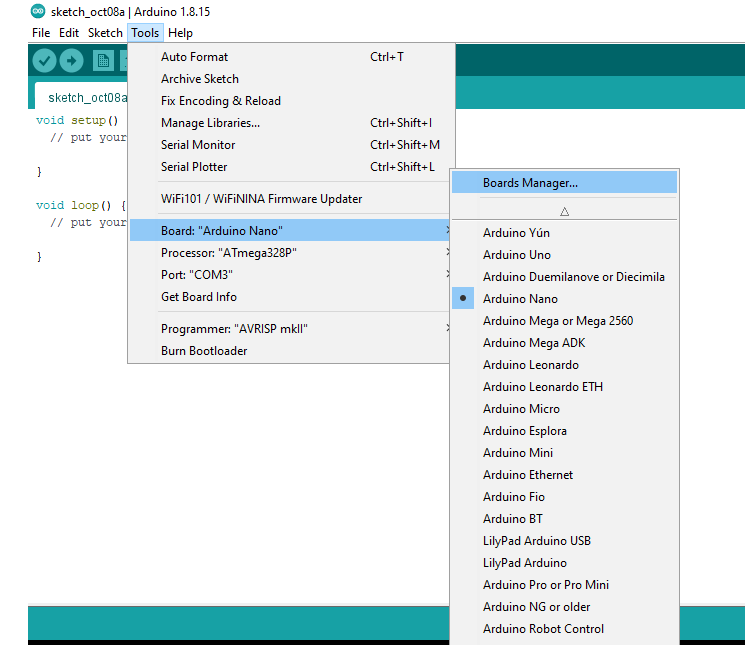
Task: Select the Arduino Ethernet board
Action: [x=564, y=474]
